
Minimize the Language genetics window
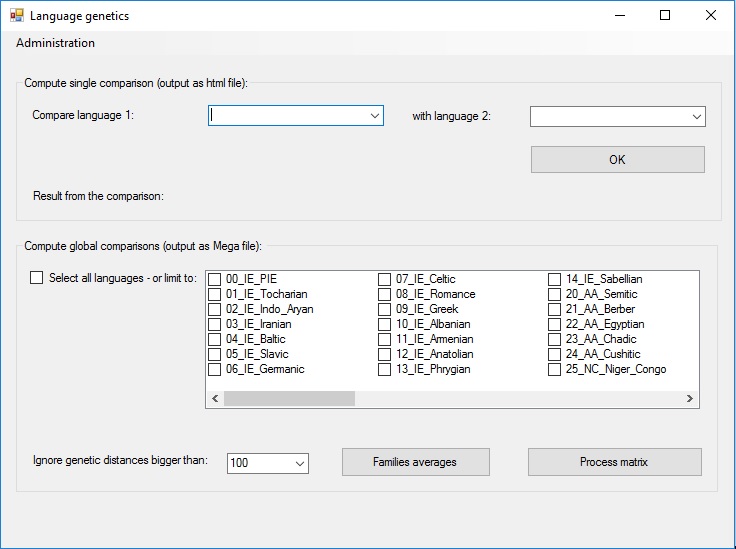click(x=620, y=15)
